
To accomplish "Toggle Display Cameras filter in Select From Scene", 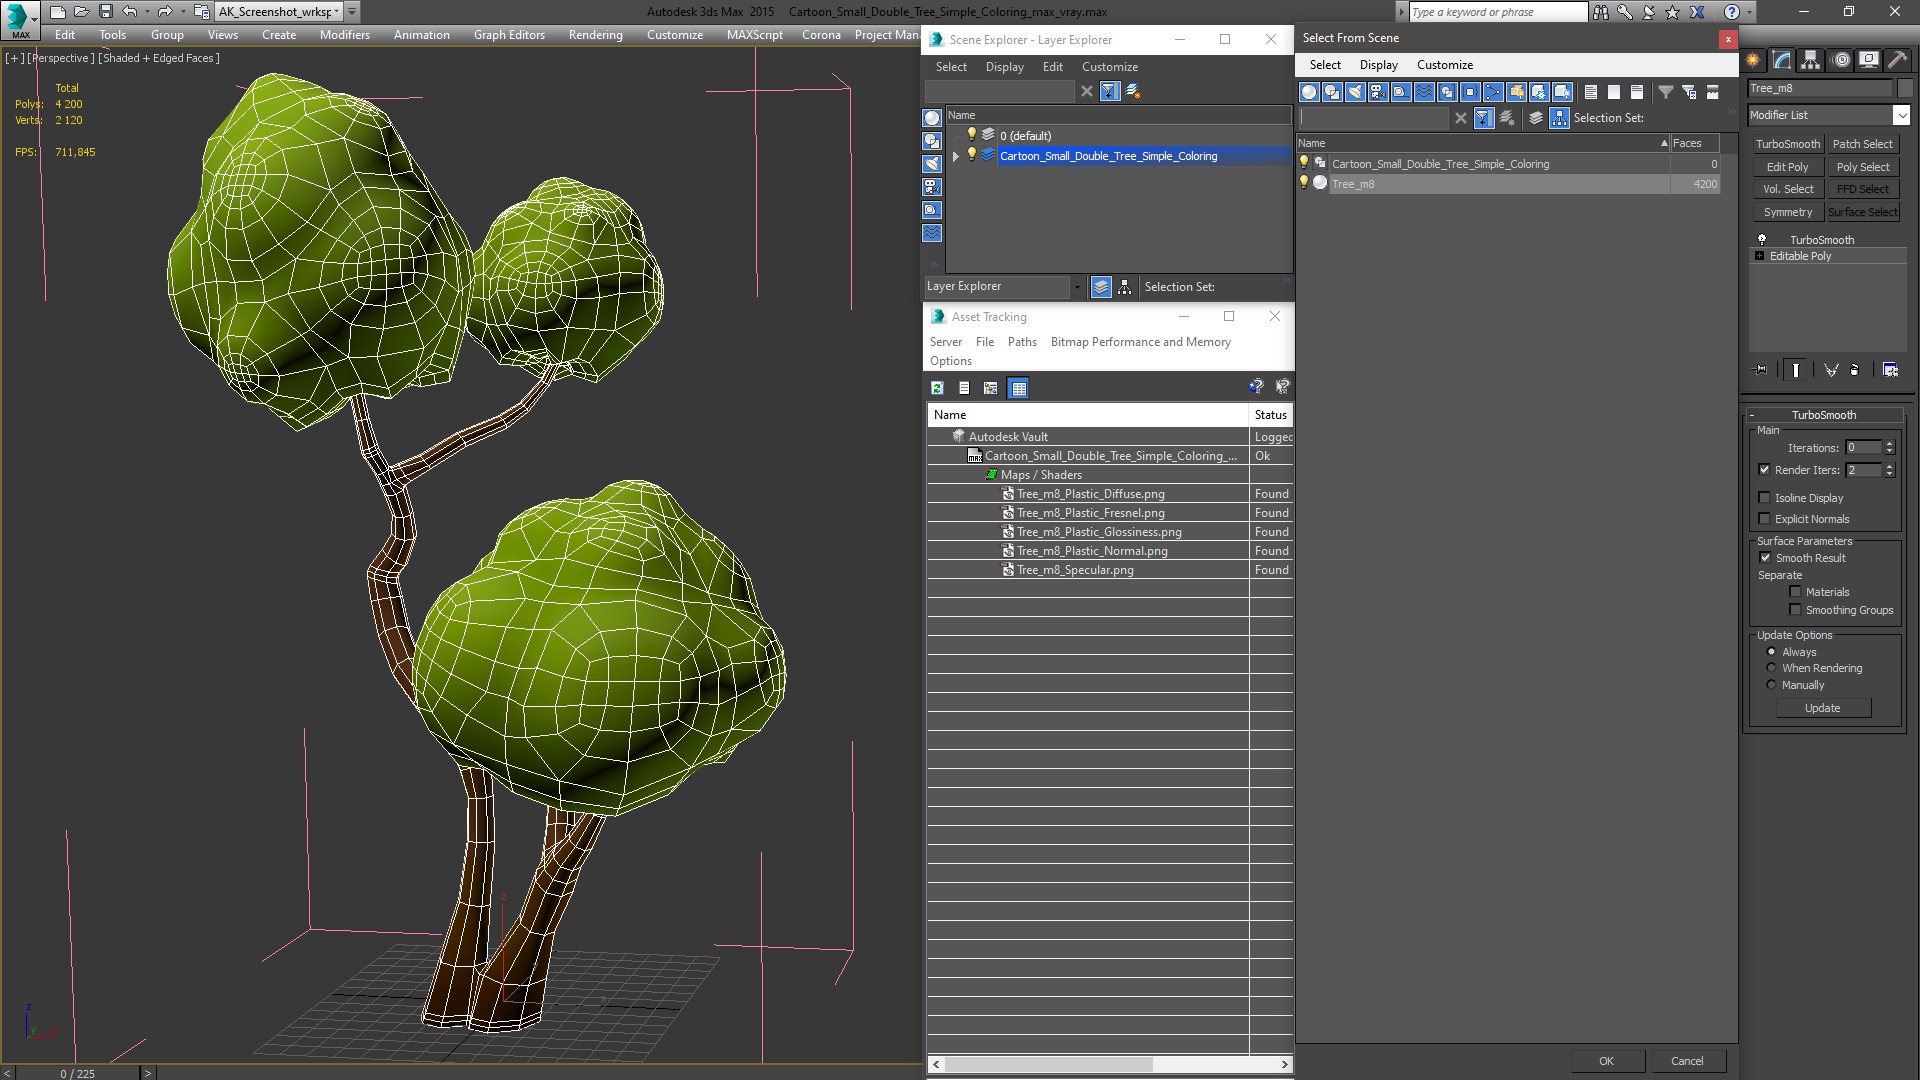I will (1378, 92).
